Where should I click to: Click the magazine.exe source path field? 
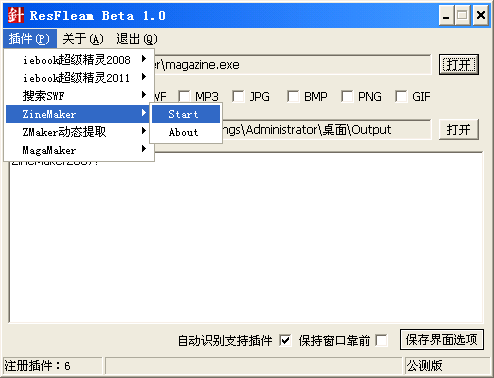coord(293,65)
